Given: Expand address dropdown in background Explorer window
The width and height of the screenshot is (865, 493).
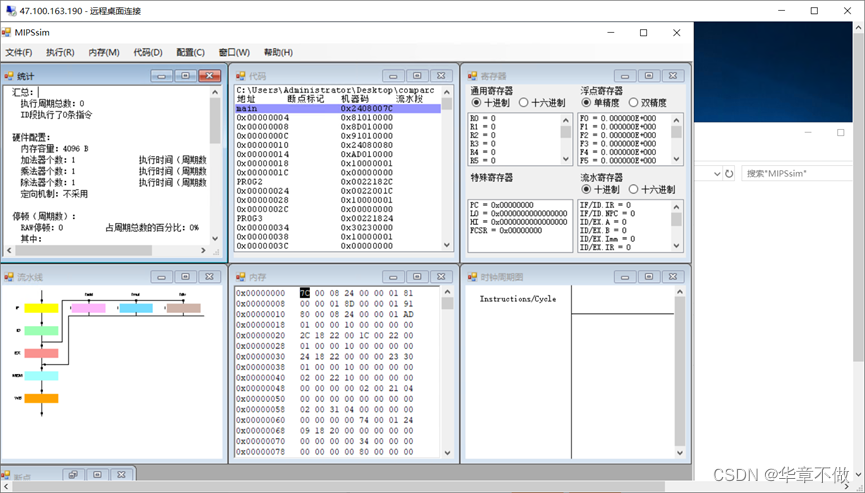Looking at the screenshot, I should tap(717, 174).
